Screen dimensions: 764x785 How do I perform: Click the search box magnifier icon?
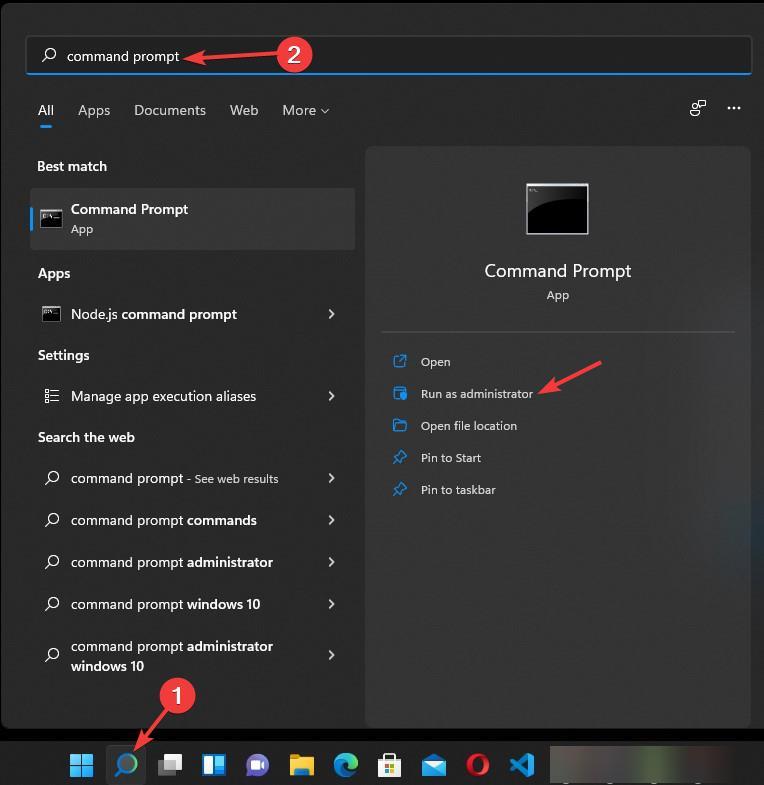49,55
